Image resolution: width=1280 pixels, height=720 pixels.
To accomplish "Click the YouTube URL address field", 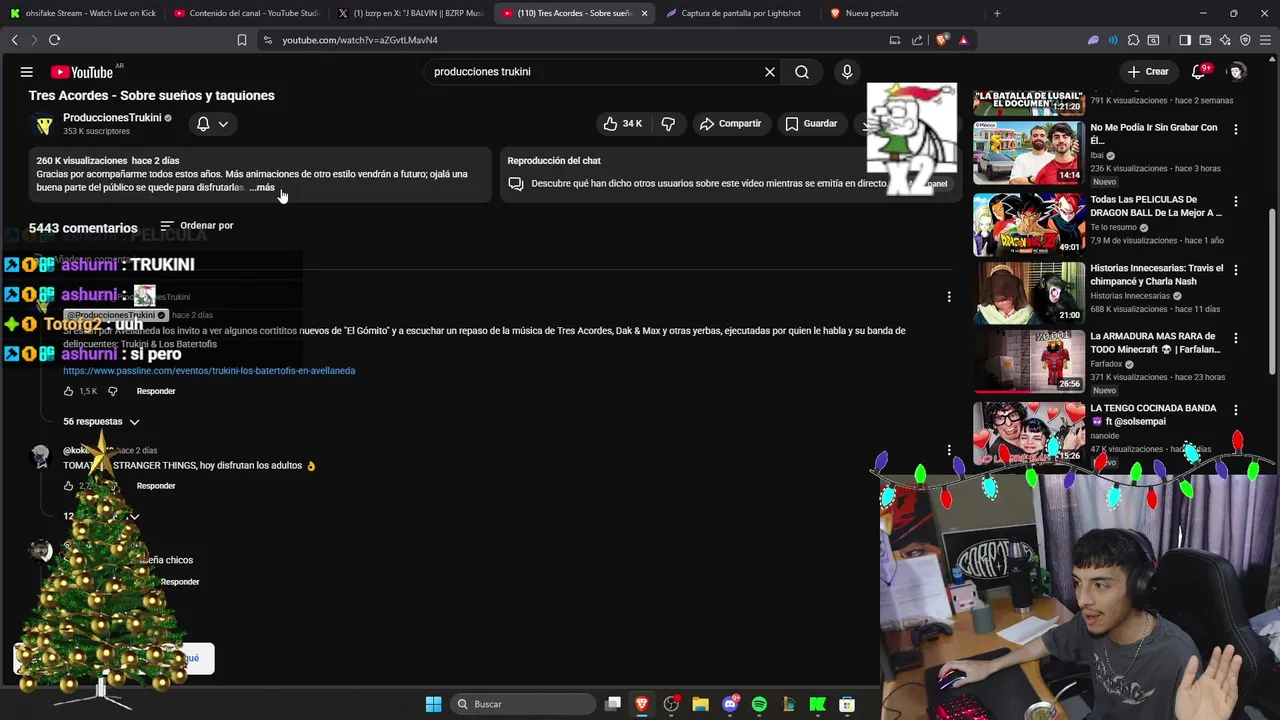I will [570, 40].
